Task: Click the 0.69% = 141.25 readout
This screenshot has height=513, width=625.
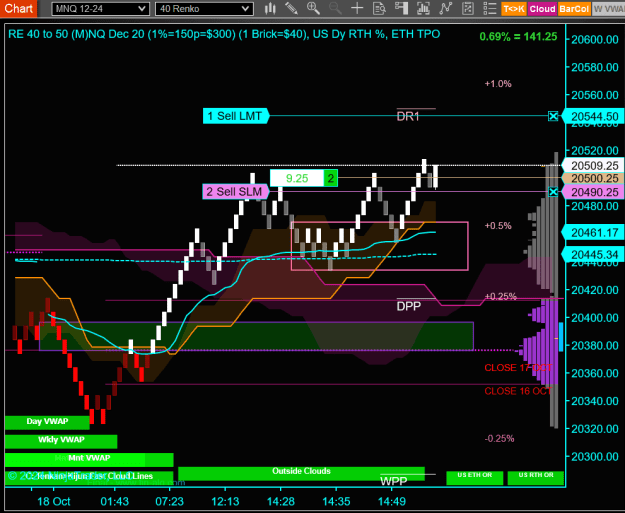Action: (518, 37)
